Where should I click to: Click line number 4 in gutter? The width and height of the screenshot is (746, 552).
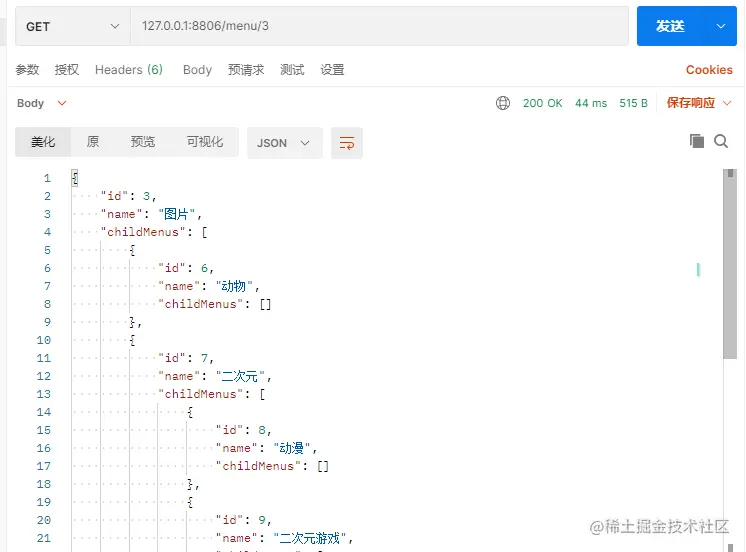(x=47, y=232)
